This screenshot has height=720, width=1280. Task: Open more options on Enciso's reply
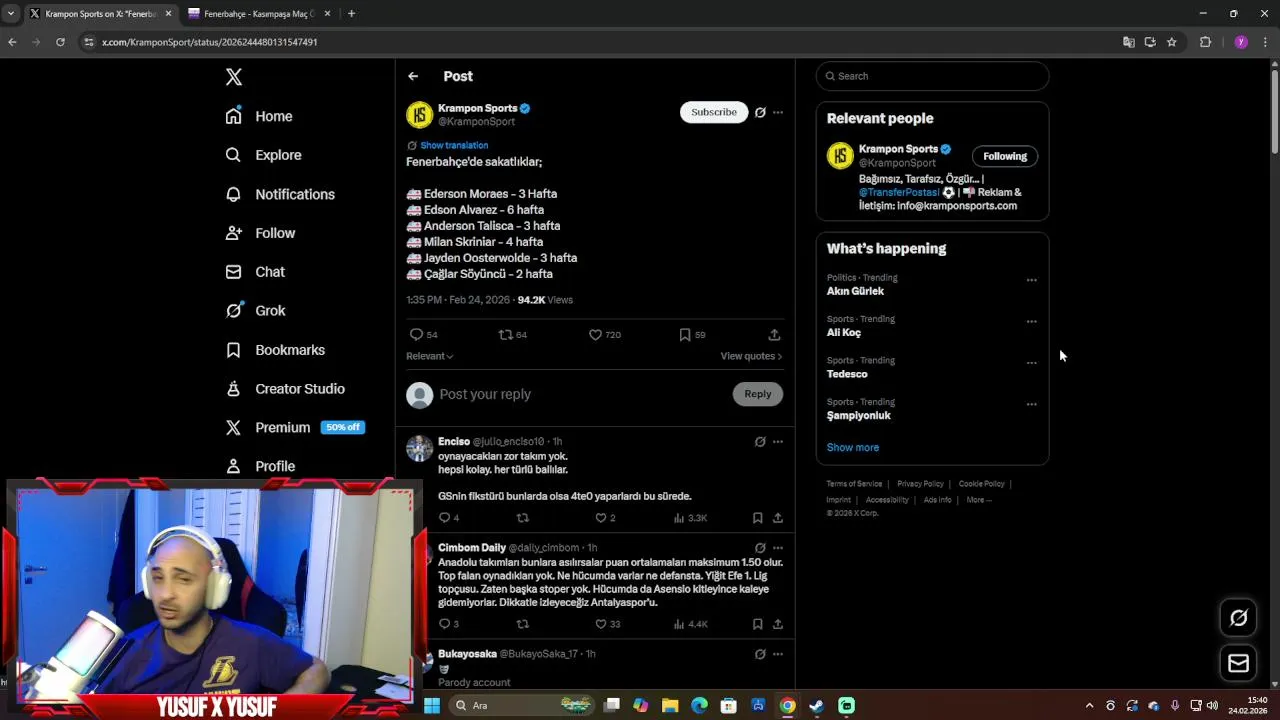778,442
